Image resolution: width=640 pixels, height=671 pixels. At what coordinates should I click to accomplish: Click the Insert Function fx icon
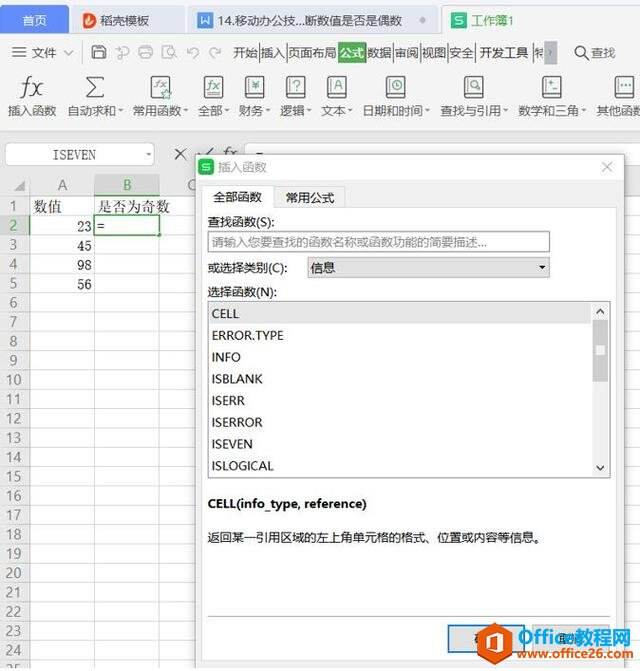coord(31,87)
